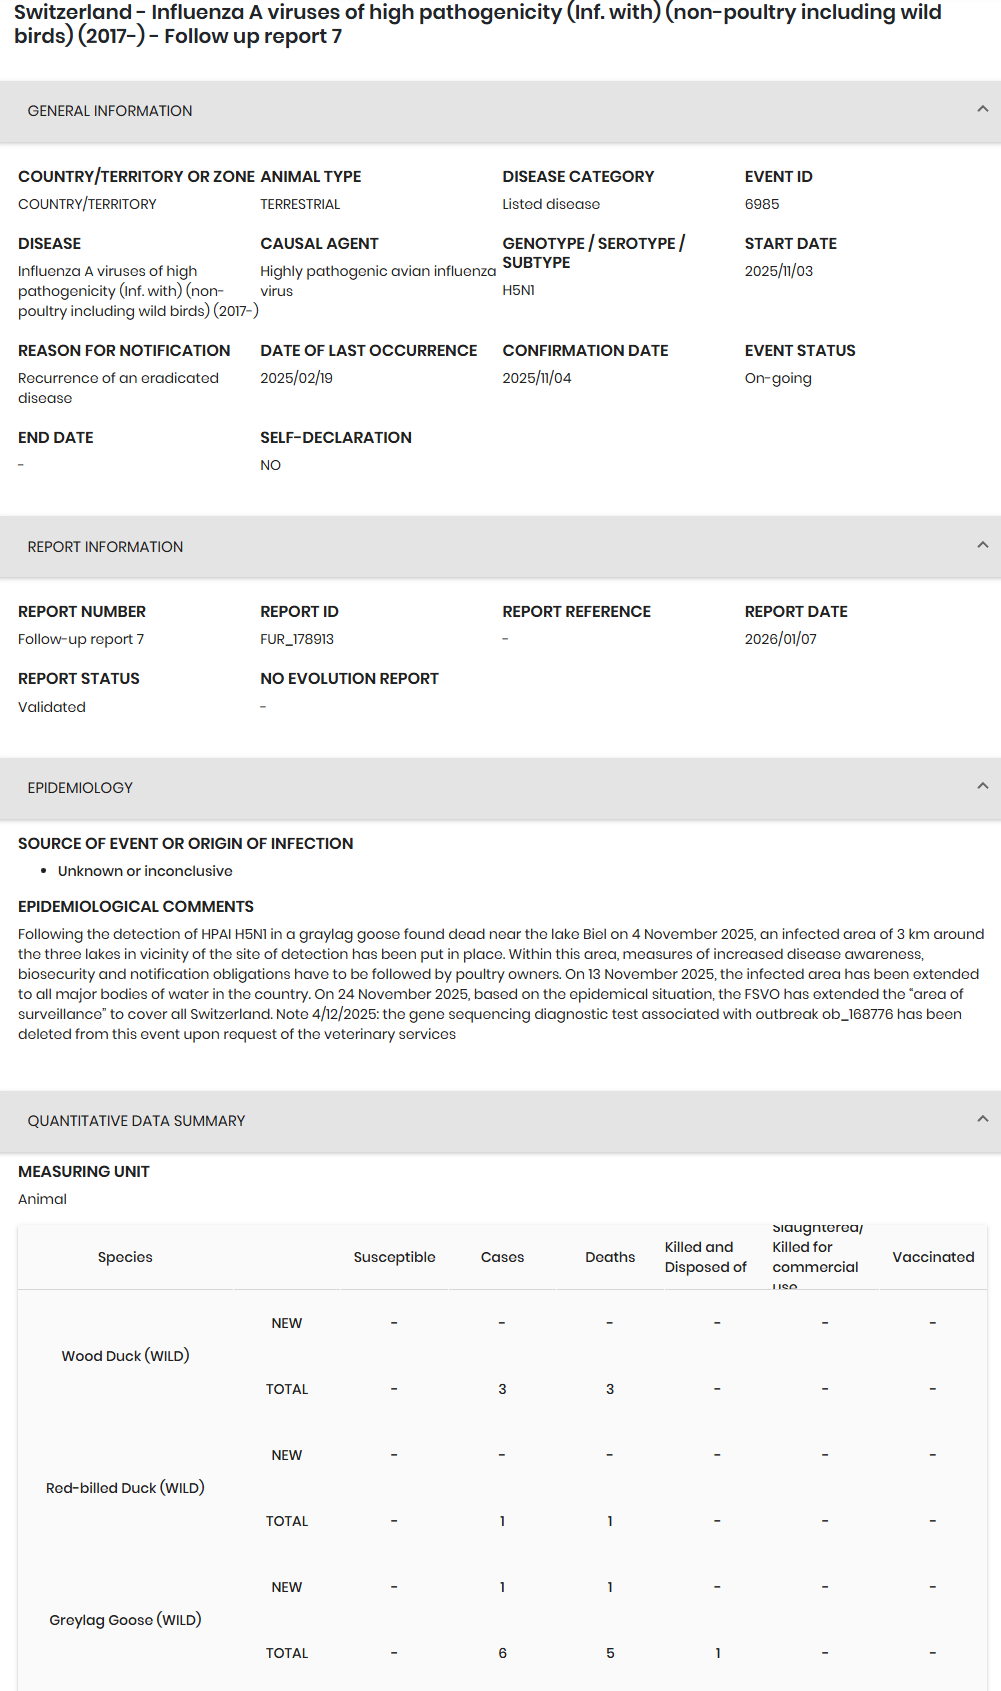Viewport: 1001px width, 1691px height.
Task: Collapse General Information section using its chevron
Action: tap(982, 110)
